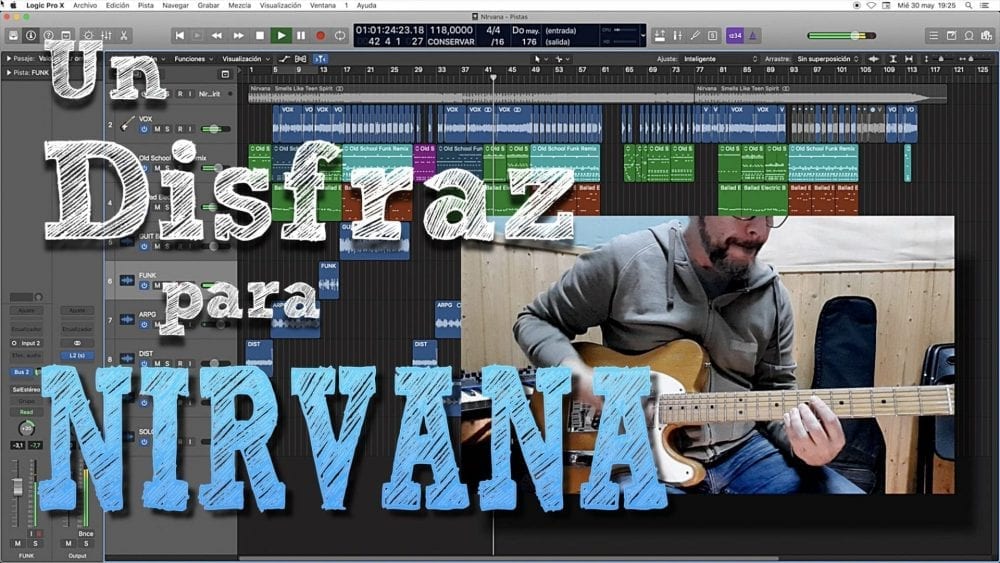
Task: Expand Pasaje region inspector triangle
Action: [8, 59]
